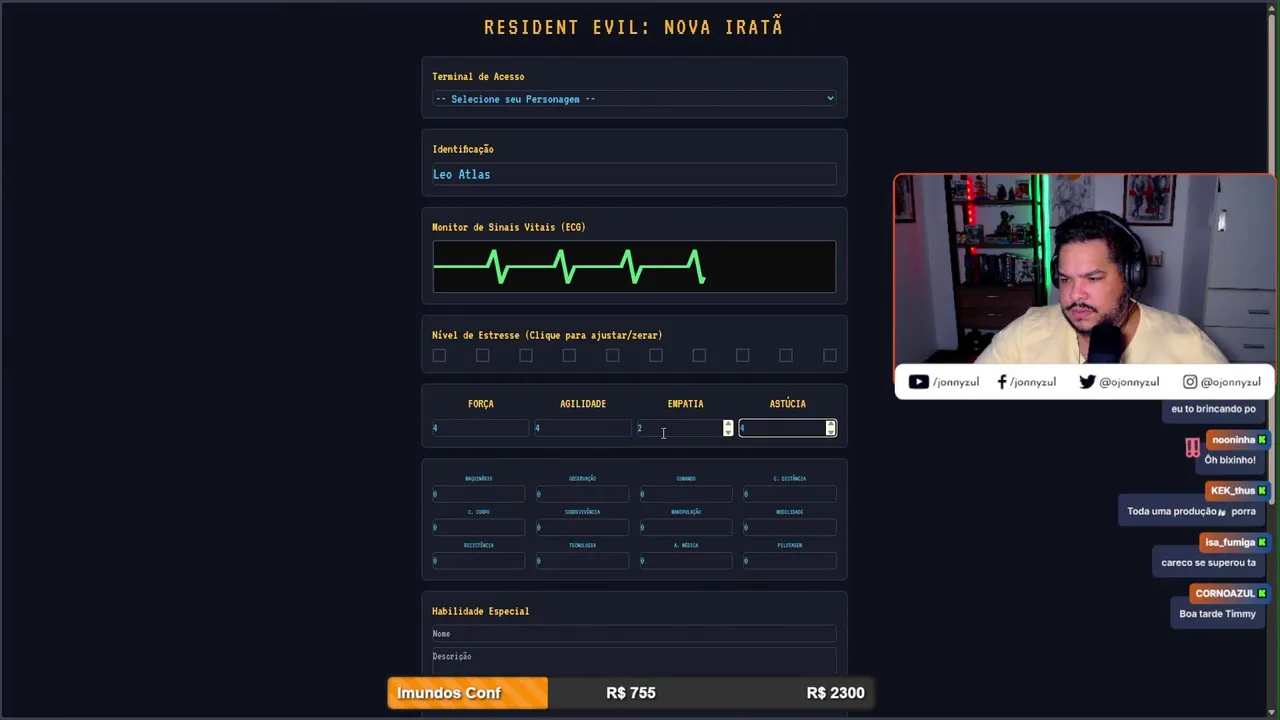
Task: Click the FORÇA attribute field
Action: click(x=480, y=428)
